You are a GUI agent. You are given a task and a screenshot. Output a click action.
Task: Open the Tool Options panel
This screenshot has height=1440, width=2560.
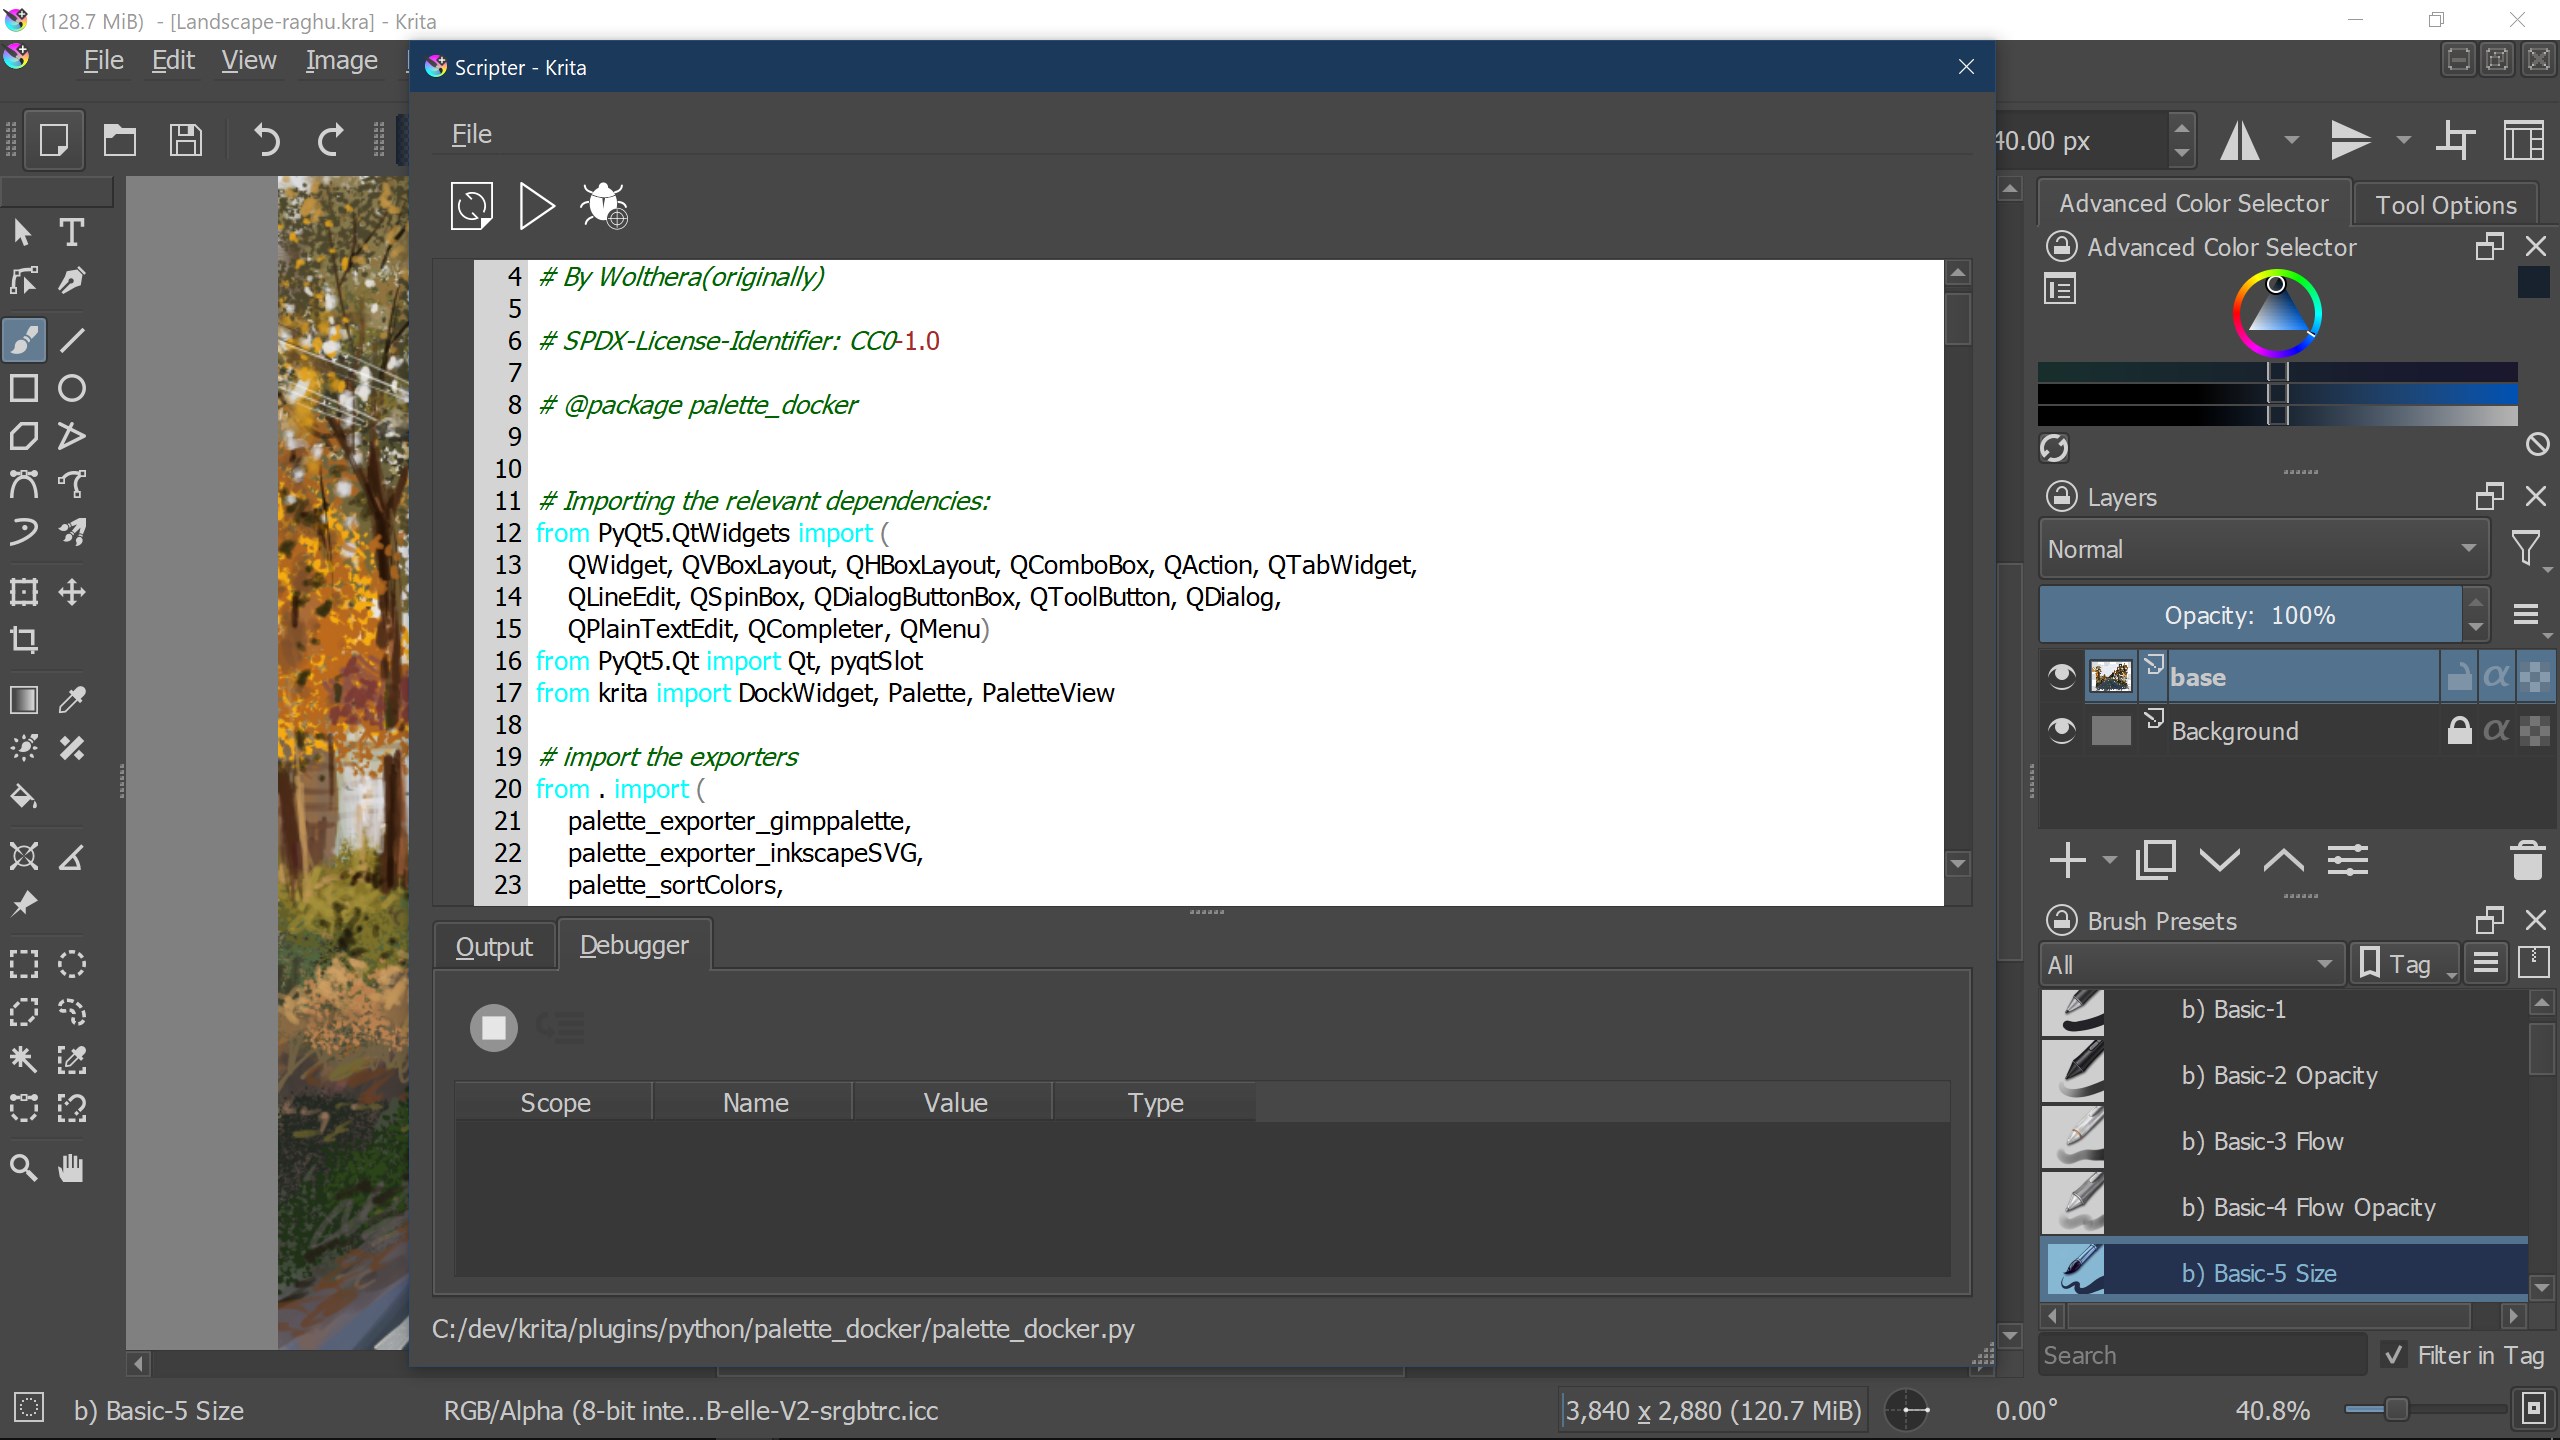pyautogui.click(x=2446, y=203)
